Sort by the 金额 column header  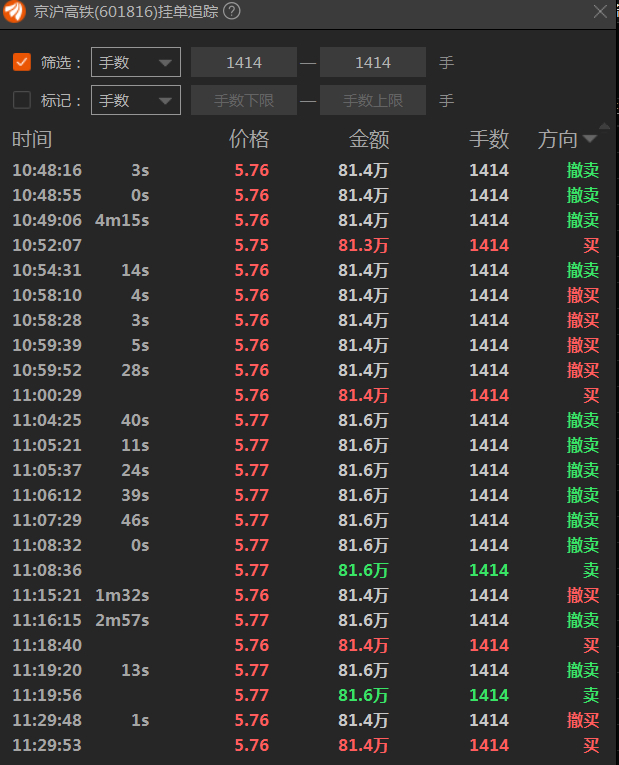click(369, 140)
